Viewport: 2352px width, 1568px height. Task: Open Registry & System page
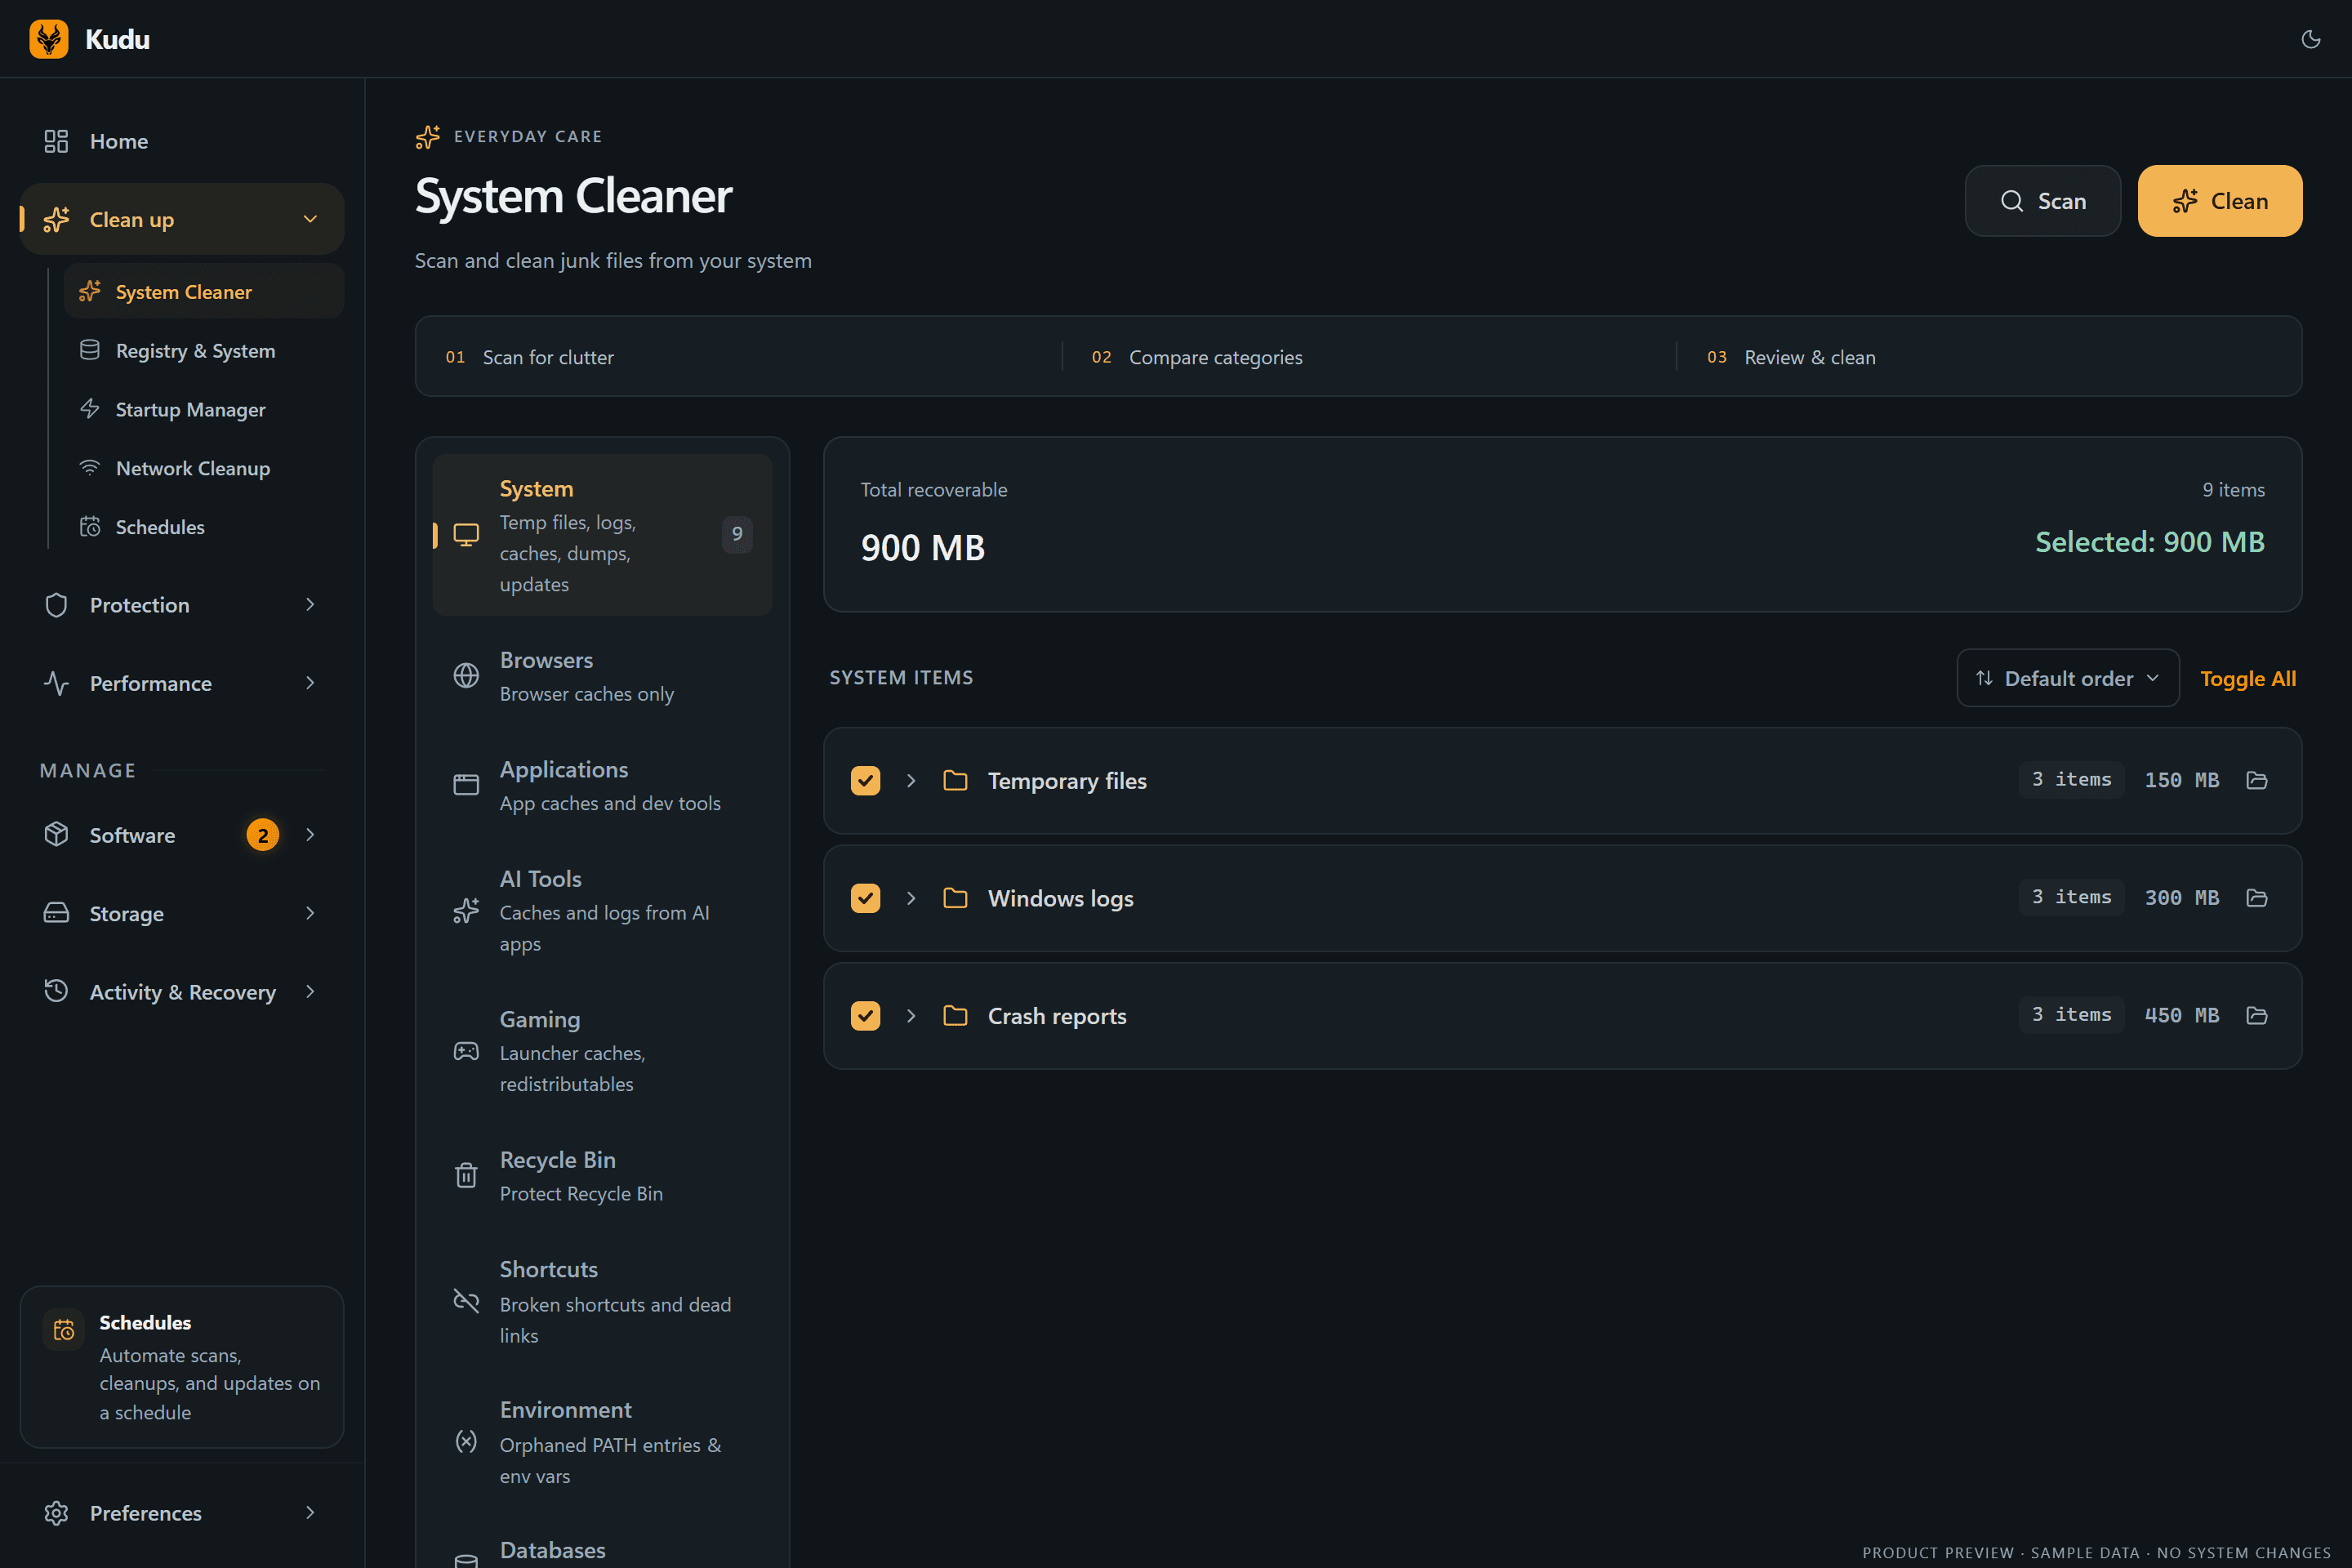[204, 350]
